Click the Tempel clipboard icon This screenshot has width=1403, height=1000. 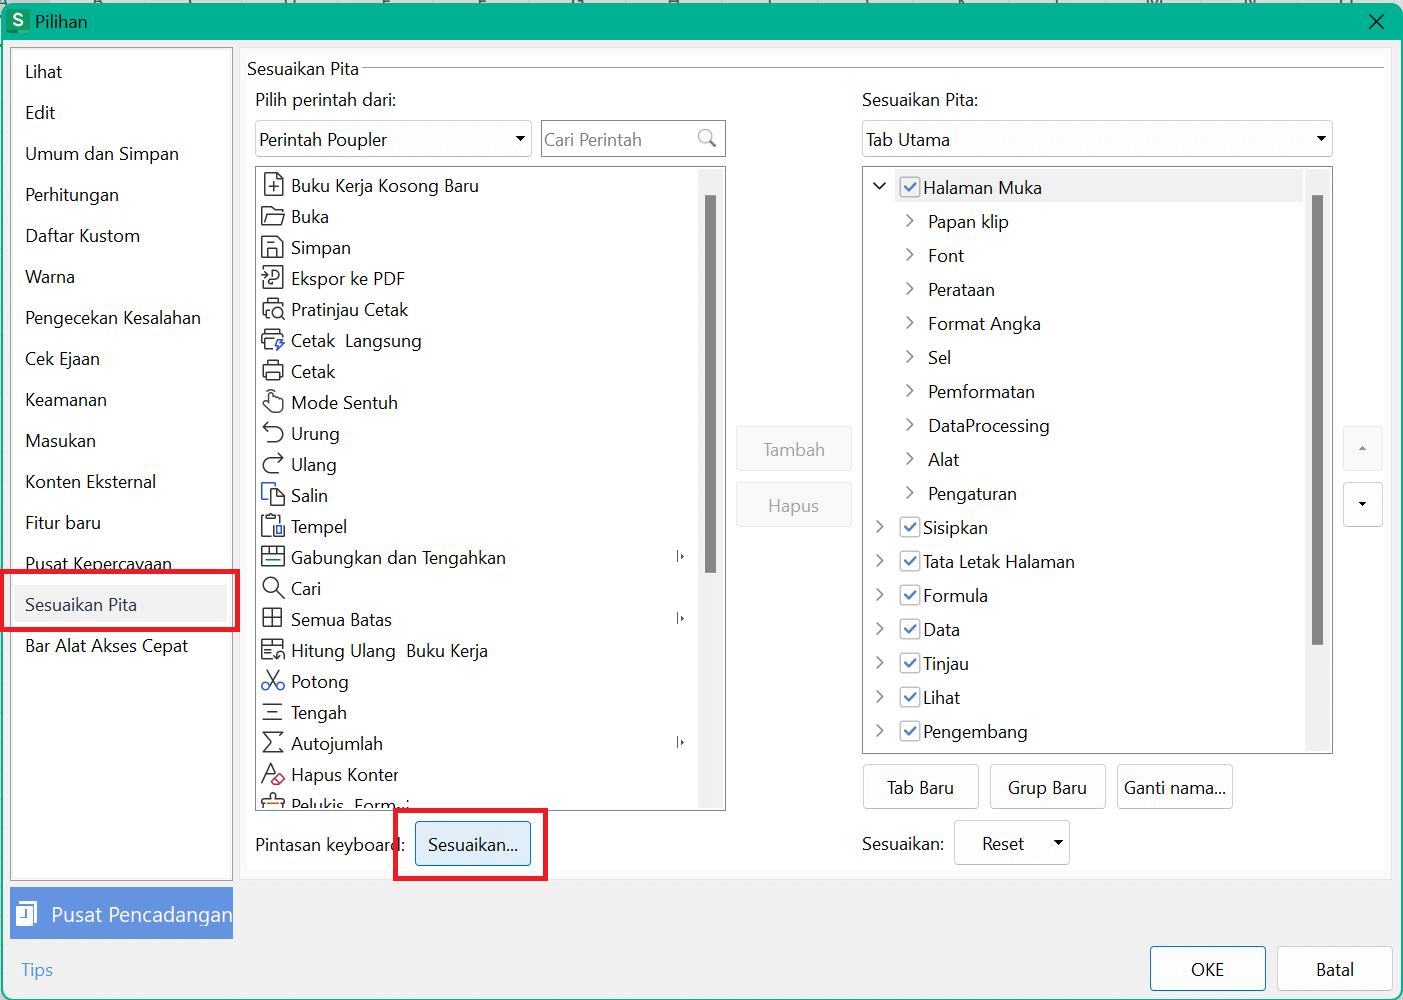[x=272, y=526]
